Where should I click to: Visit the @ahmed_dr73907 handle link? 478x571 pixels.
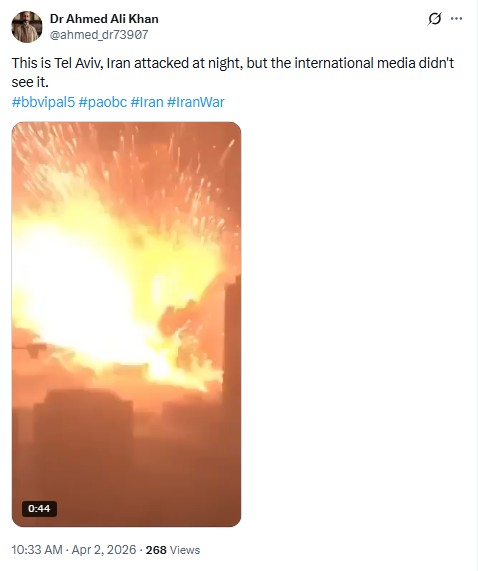99,35
